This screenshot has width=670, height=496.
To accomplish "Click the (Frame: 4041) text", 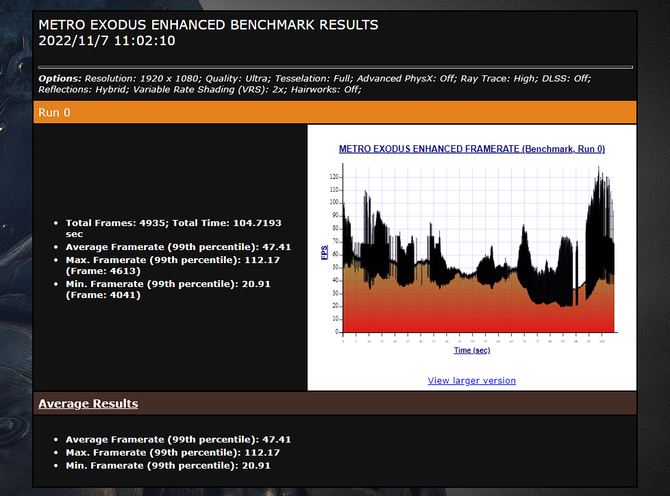I will 103,295.
